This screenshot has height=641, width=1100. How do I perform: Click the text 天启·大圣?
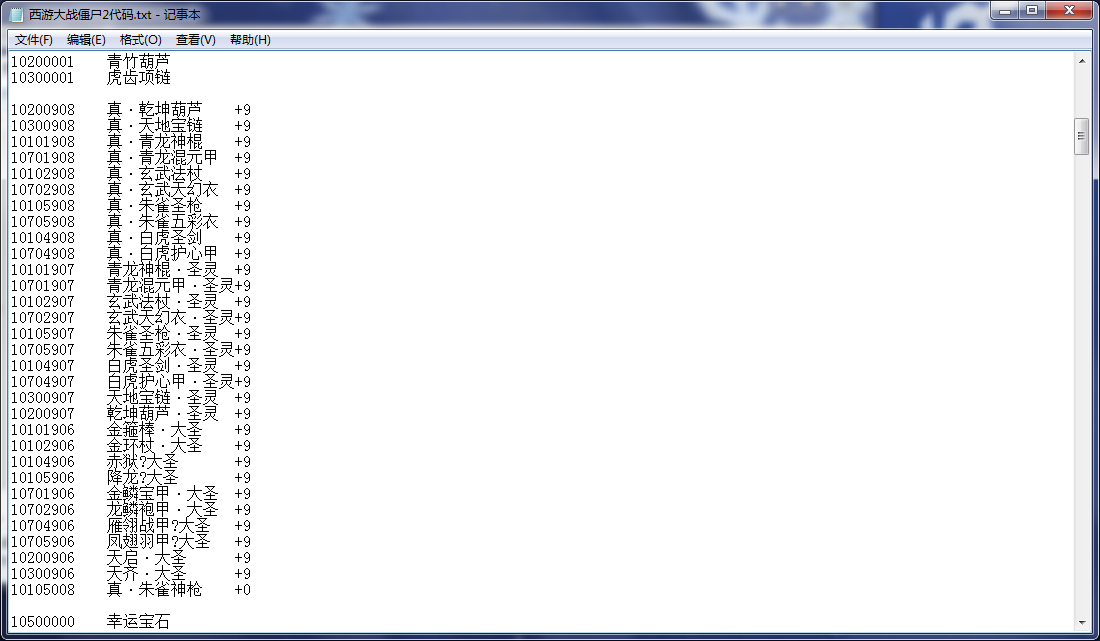click(147, 558)
